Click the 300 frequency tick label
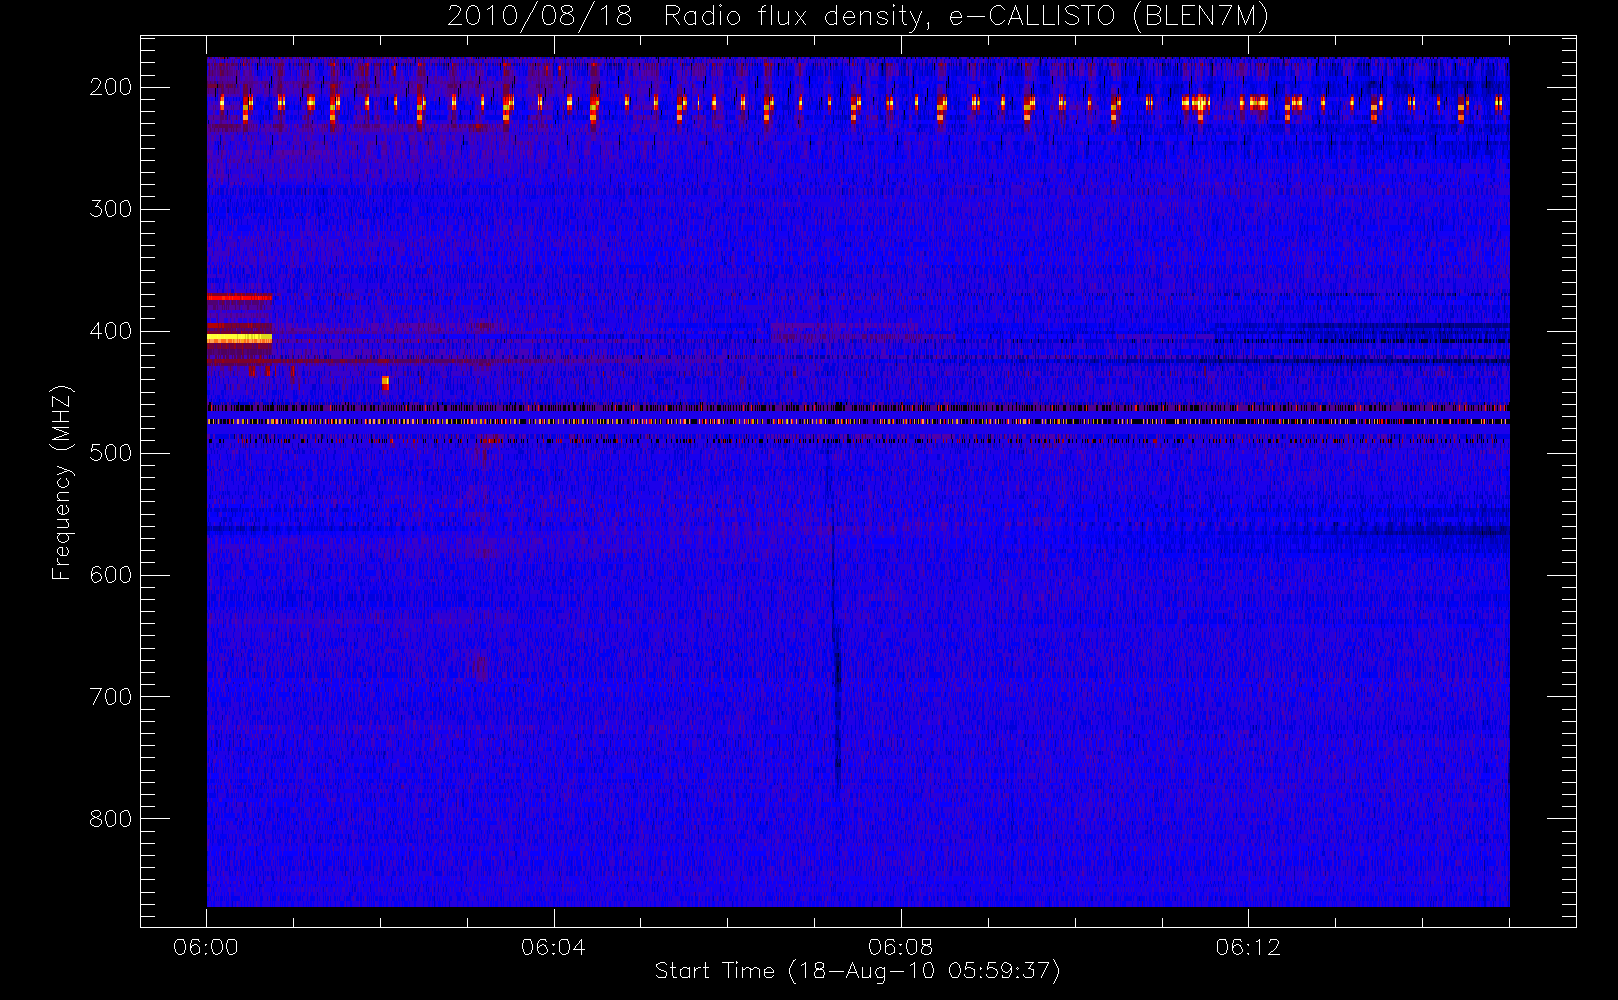This screenshot has width=1618, height=1000. [x=111, y=209]
